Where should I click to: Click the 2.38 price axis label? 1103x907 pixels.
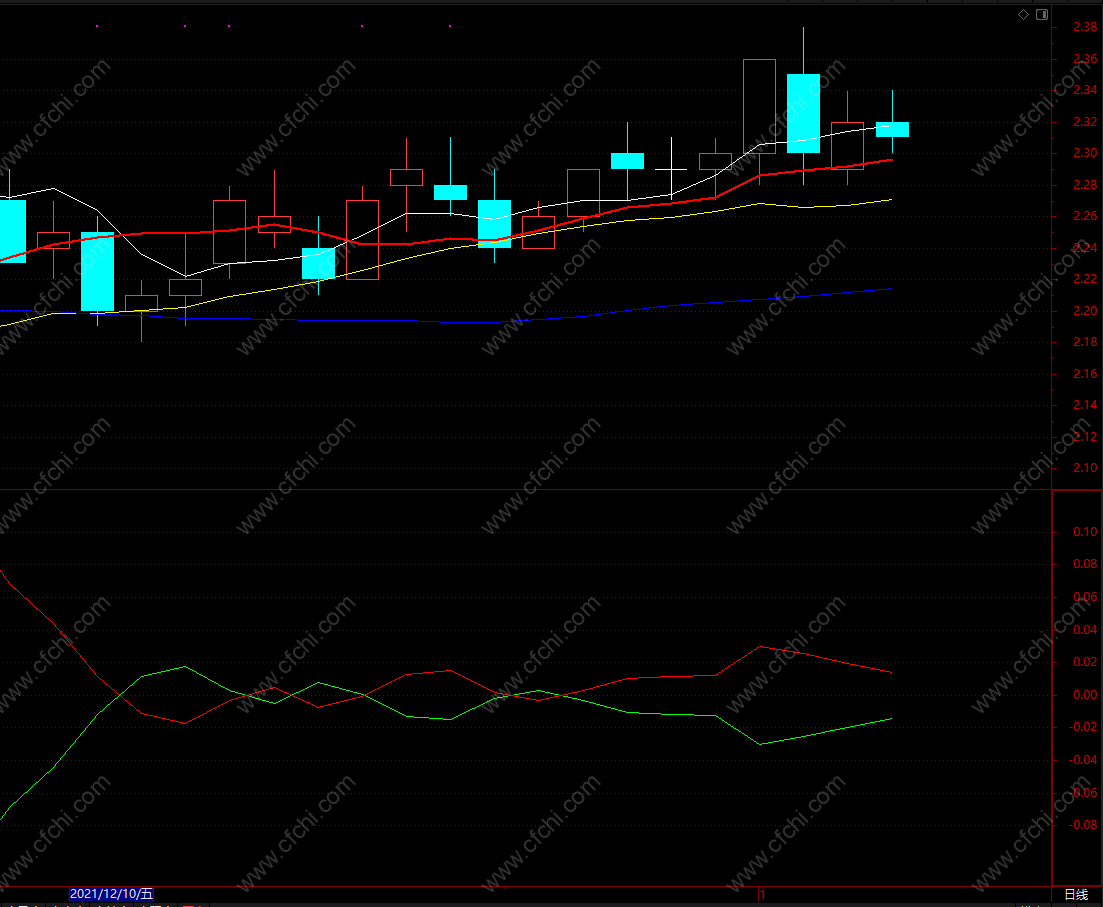[1085, 27]
